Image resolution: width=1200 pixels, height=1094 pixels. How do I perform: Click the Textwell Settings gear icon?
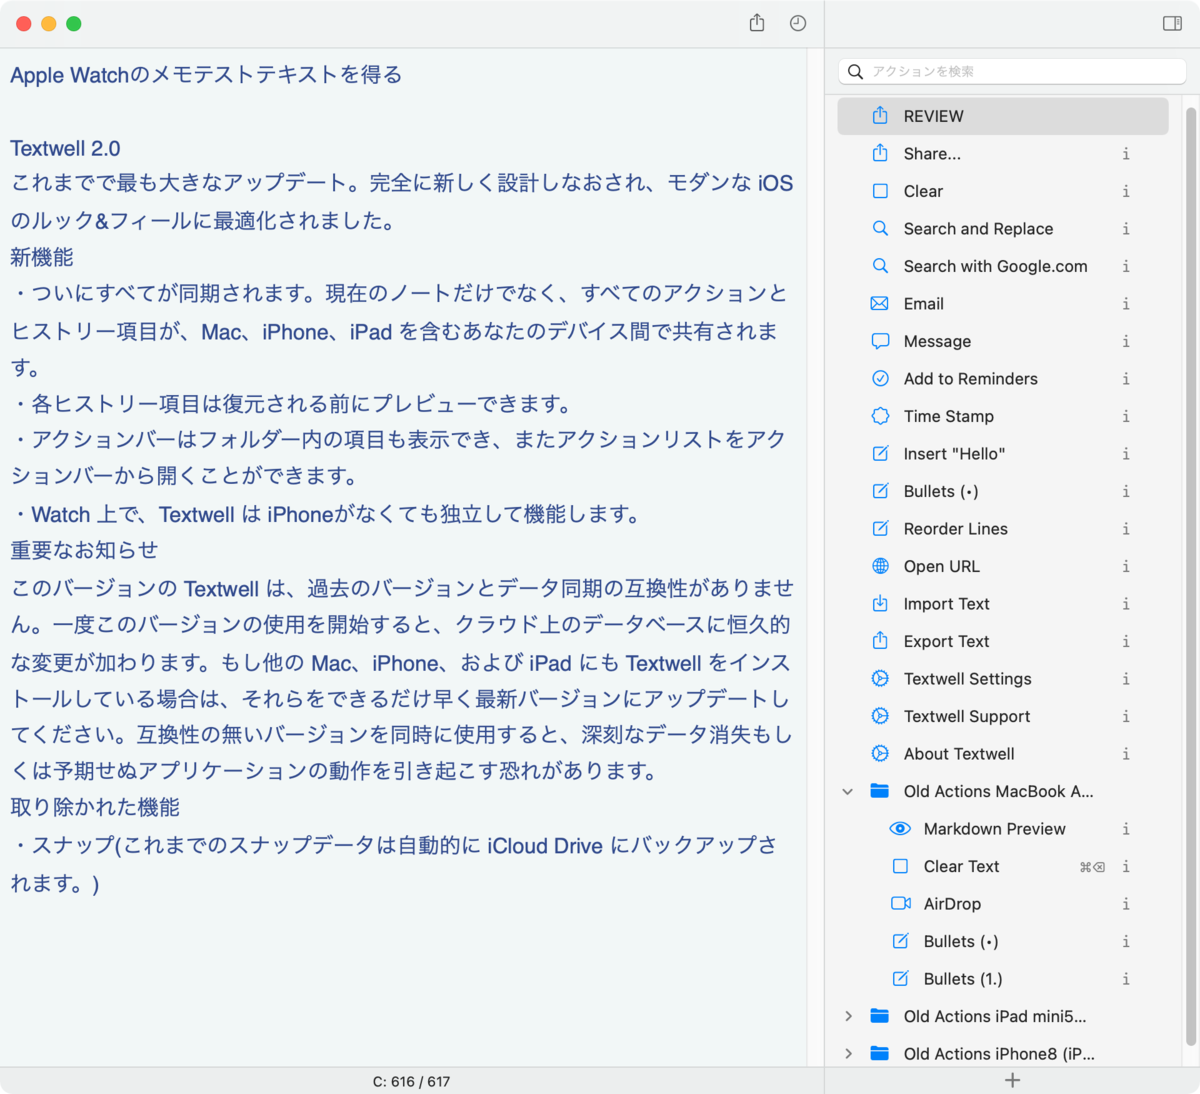click(x=880, y=678)
